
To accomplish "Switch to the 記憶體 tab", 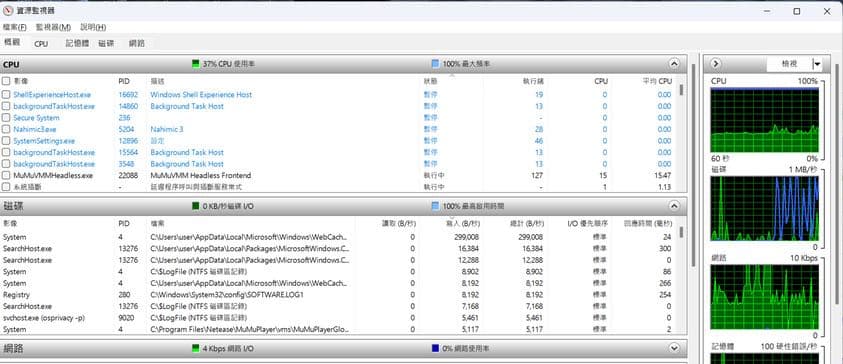I will click(x=77, y=44).
